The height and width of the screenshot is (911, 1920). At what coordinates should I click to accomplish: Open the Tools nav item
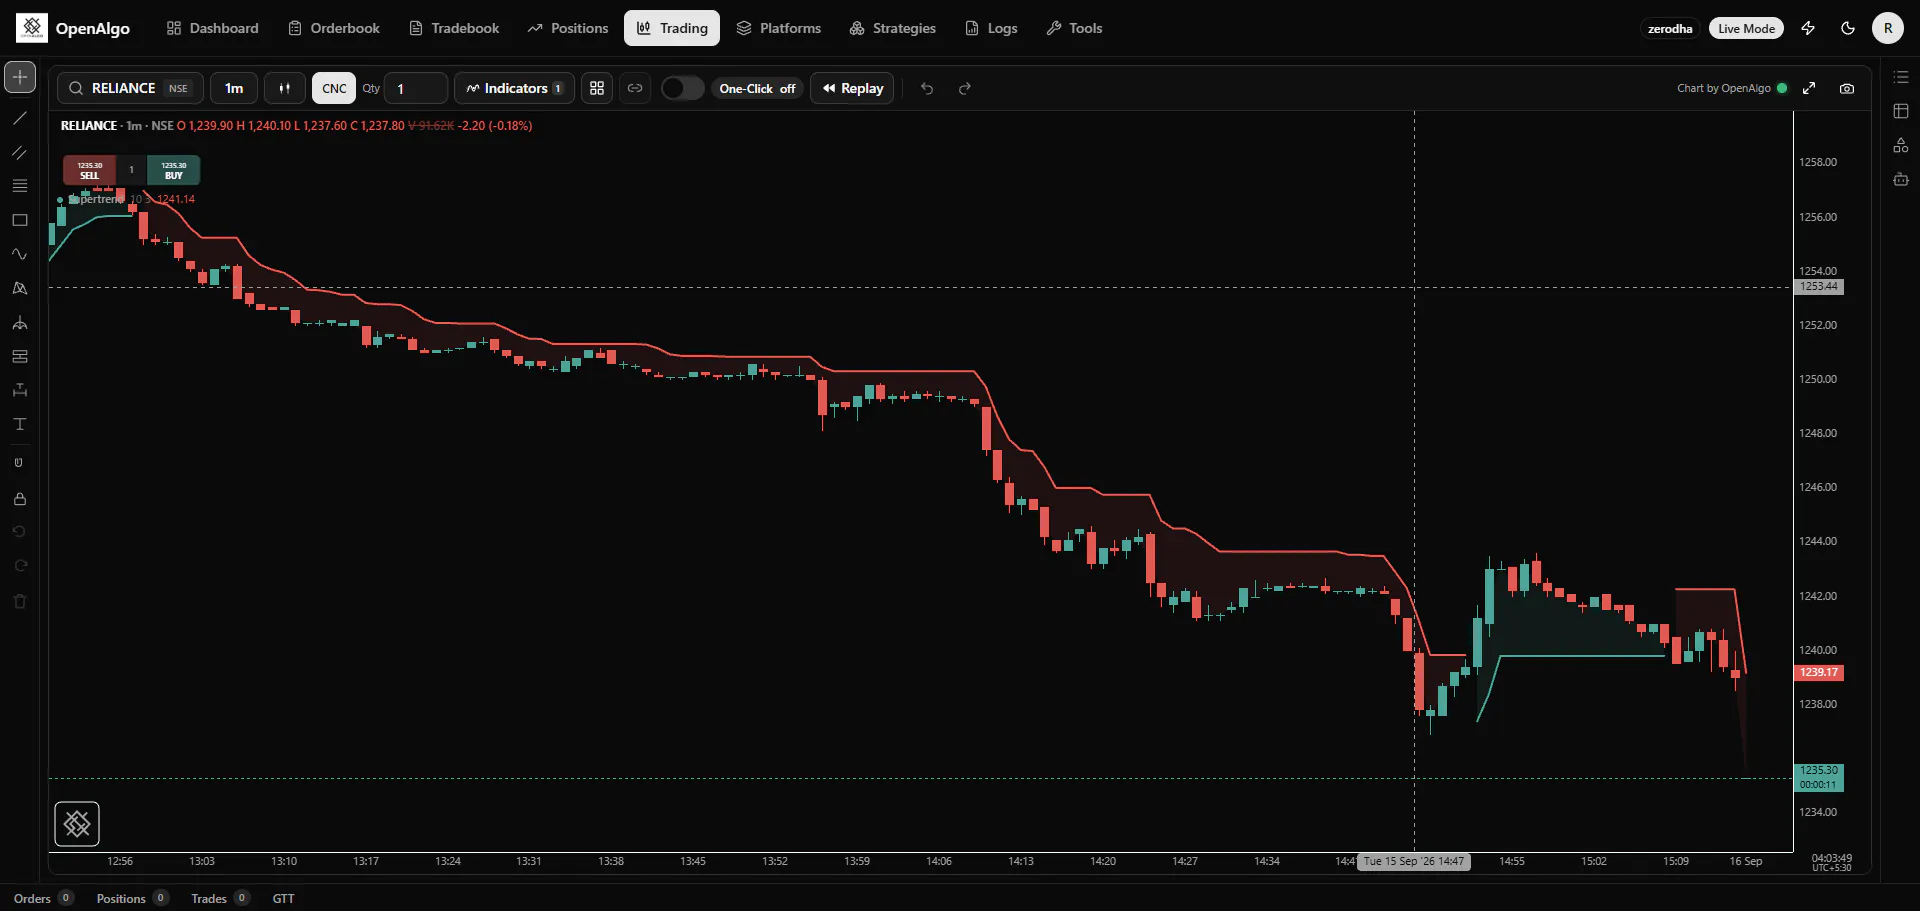[1074, 28]
